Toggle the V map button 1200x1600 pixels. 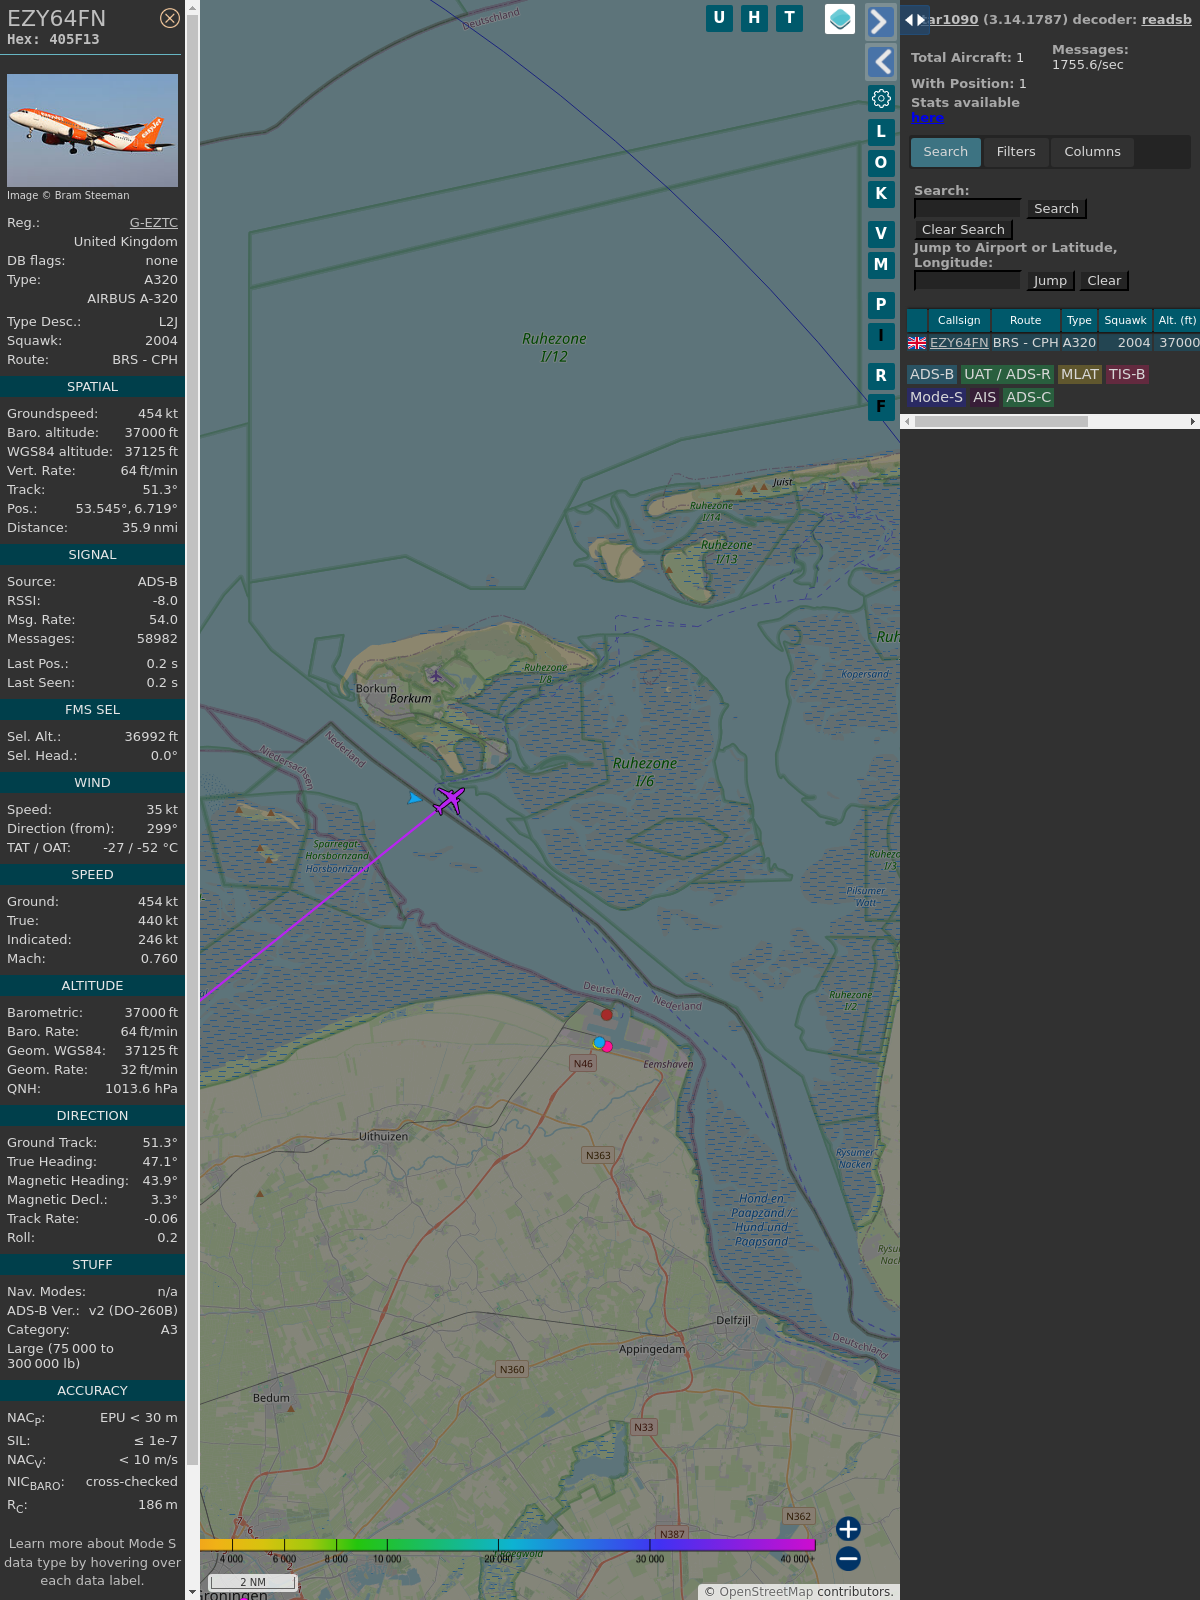coord(881,234)
